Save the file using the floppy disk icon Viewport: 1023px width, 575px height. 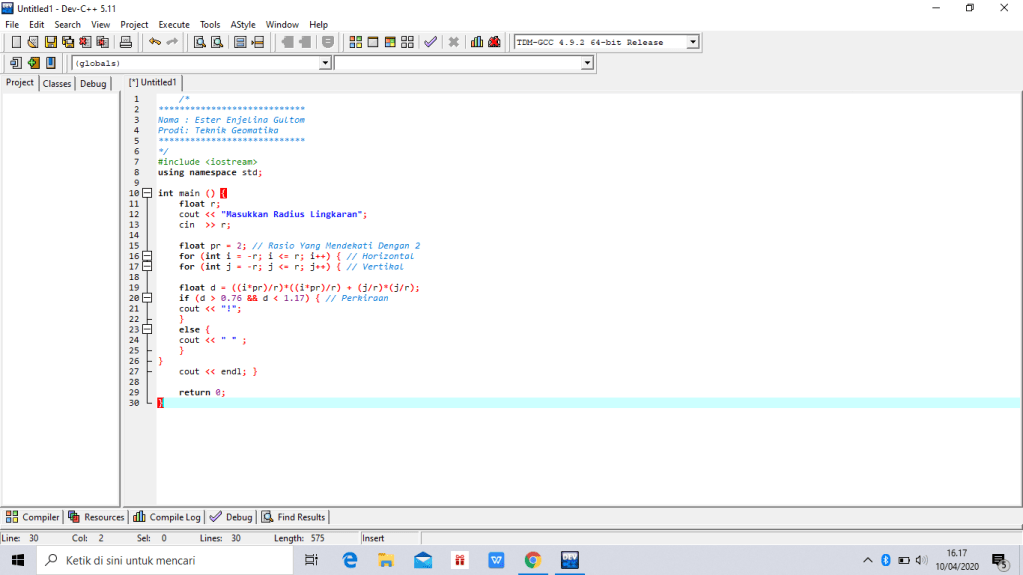pyautogui.click(x=50, y=42)
